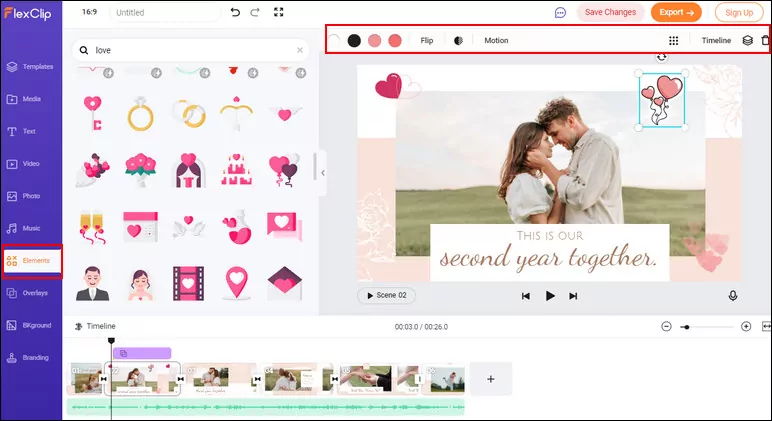This screenshot has width=772, height=421.
Task: Add the wedding arch element
Action: pos(189,170)
